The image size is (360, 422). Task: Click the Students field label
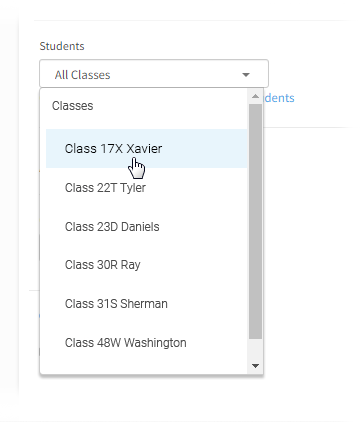point(62,46)
